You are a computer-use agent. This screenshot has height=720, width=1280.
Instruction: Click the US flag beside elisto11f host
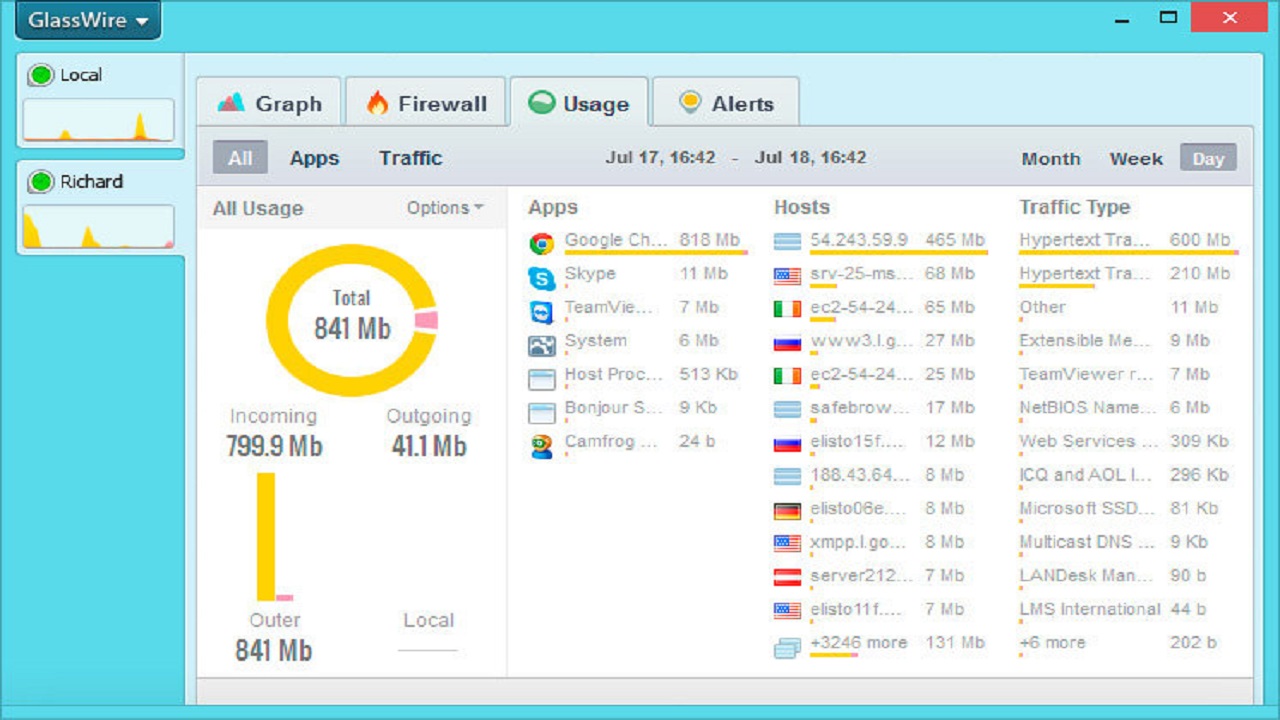(x=788, y=610)
